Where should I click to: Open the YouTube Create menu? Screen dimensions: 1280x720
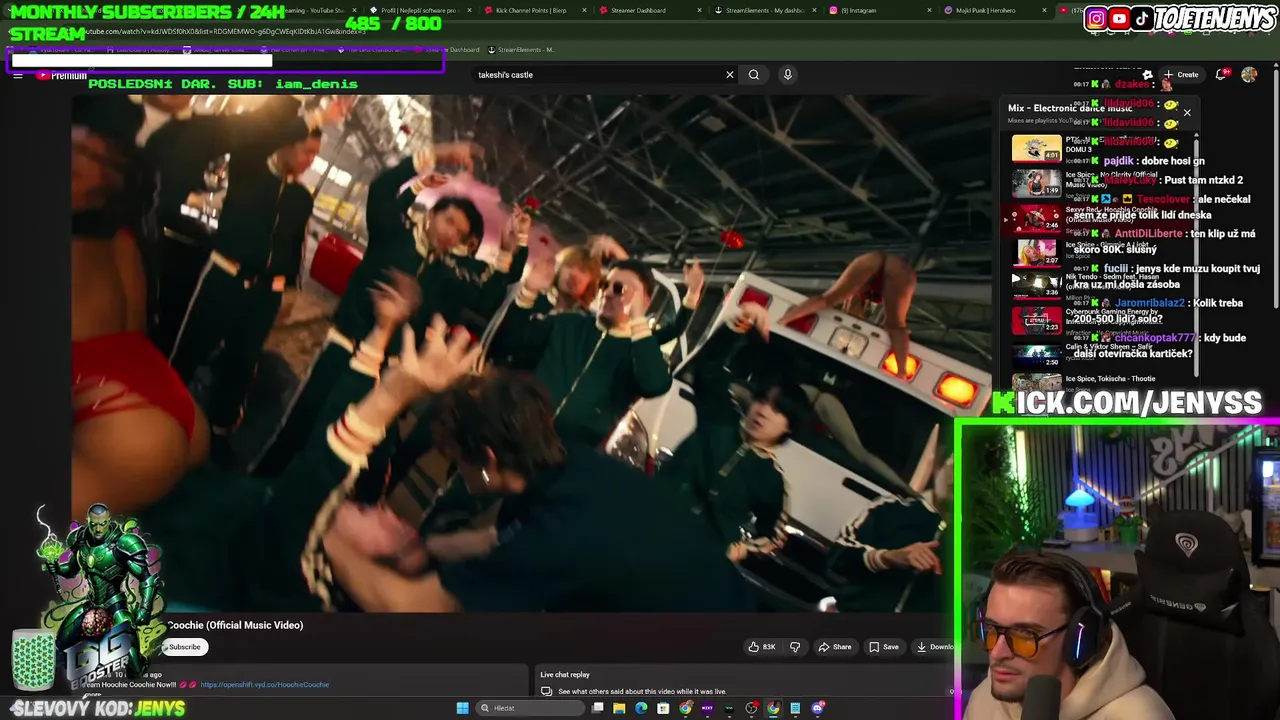pos(1181,74)
